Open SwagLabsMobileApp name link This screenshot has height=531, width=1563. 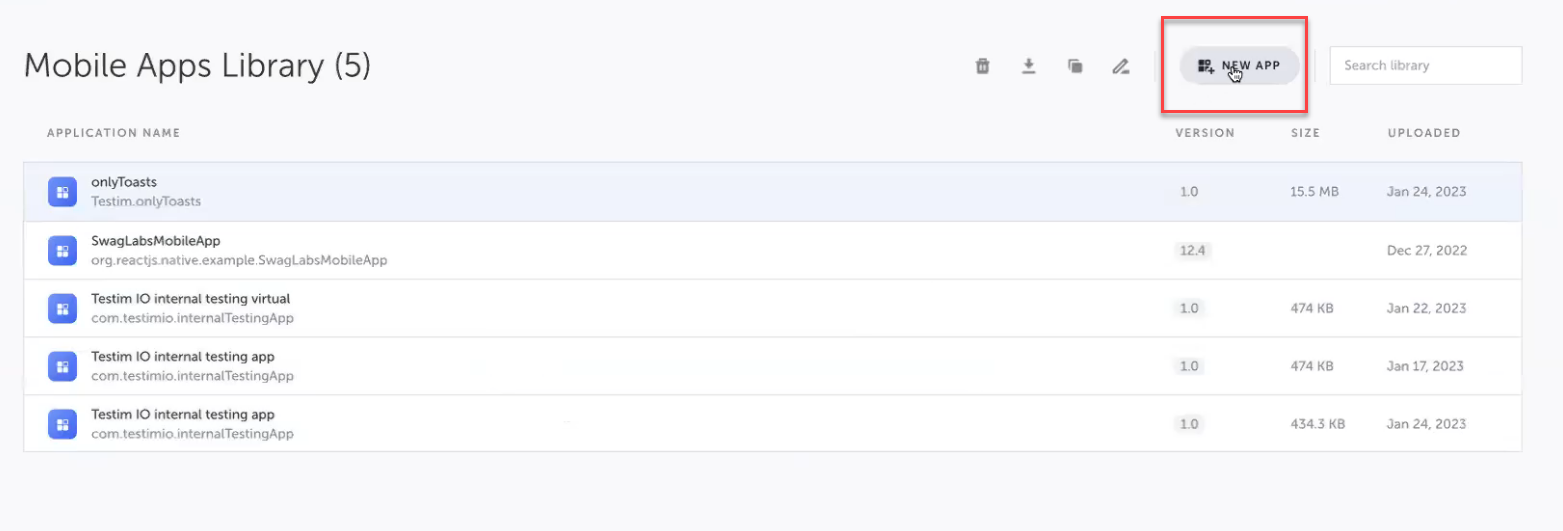click(x=155, y=241)
